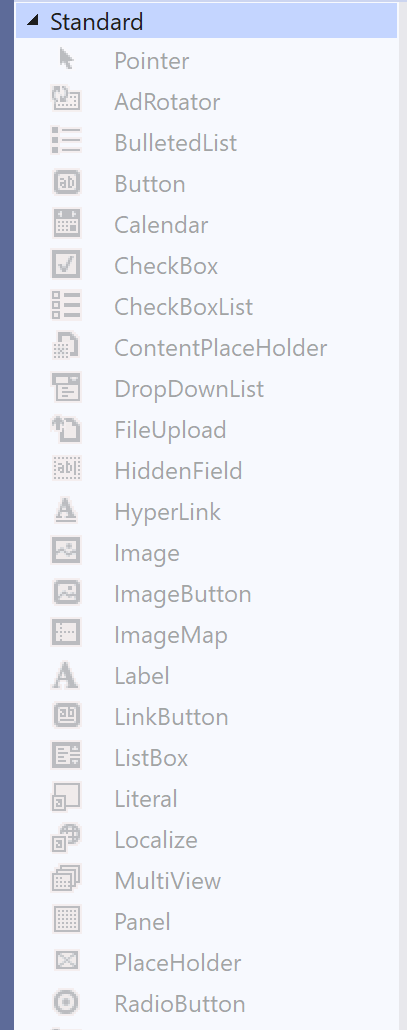Screen dimensions: 407x1030
Task: Select the Calendar control icon
Action: pos(66,223)
